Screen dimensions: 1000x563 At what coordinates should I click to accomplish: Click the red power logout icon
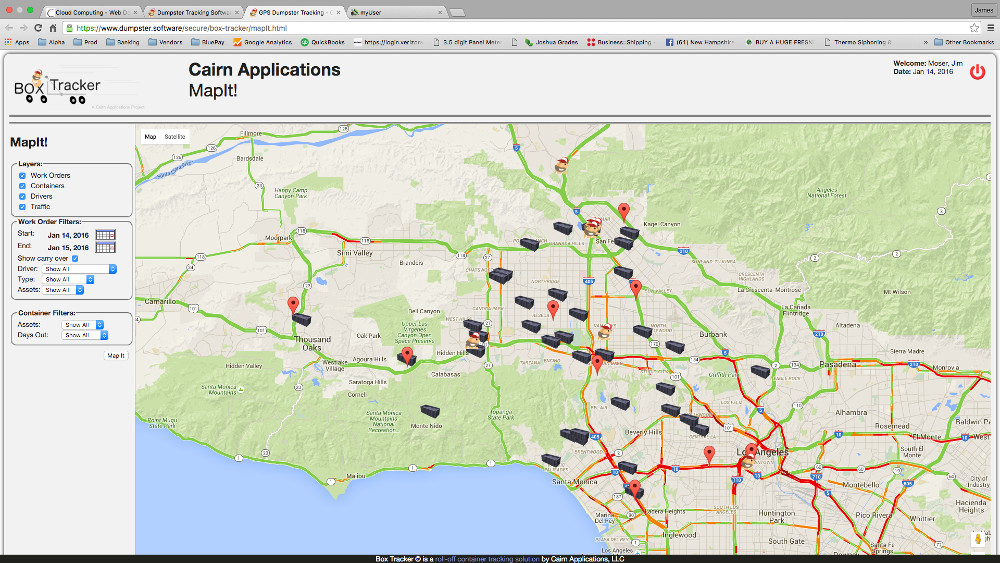tap(977, 71)
